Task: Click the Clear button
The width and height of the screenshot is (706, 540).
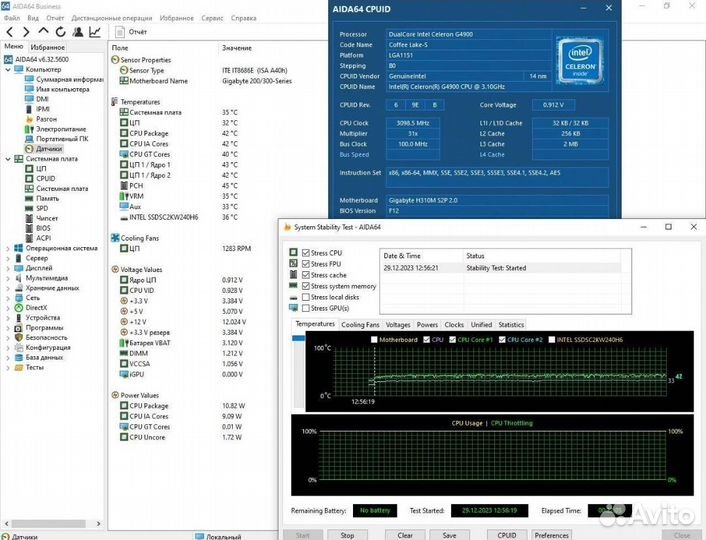Action: (405, 535)
